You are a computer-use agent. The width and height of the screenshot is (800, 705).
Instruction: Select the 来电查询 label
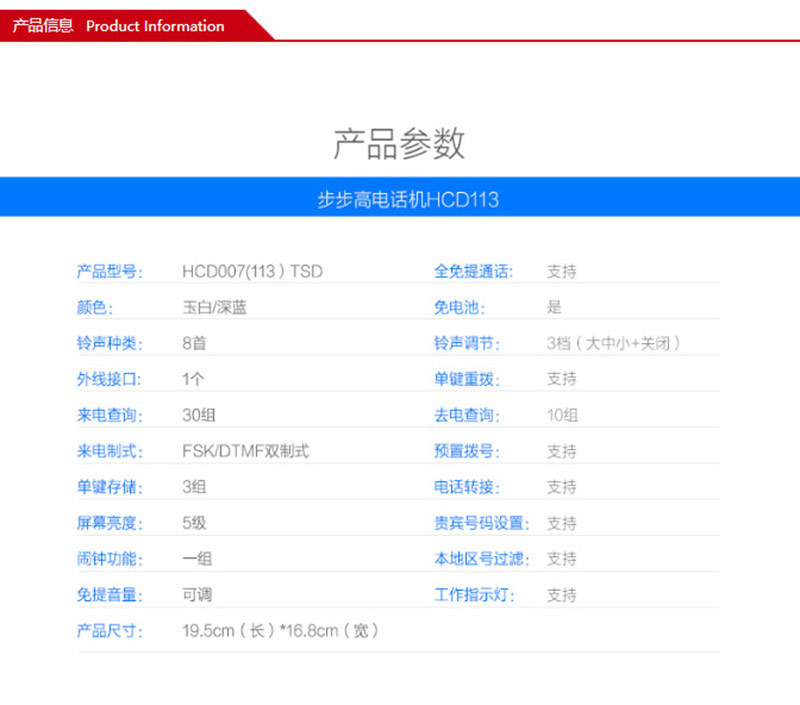(110, 415)
